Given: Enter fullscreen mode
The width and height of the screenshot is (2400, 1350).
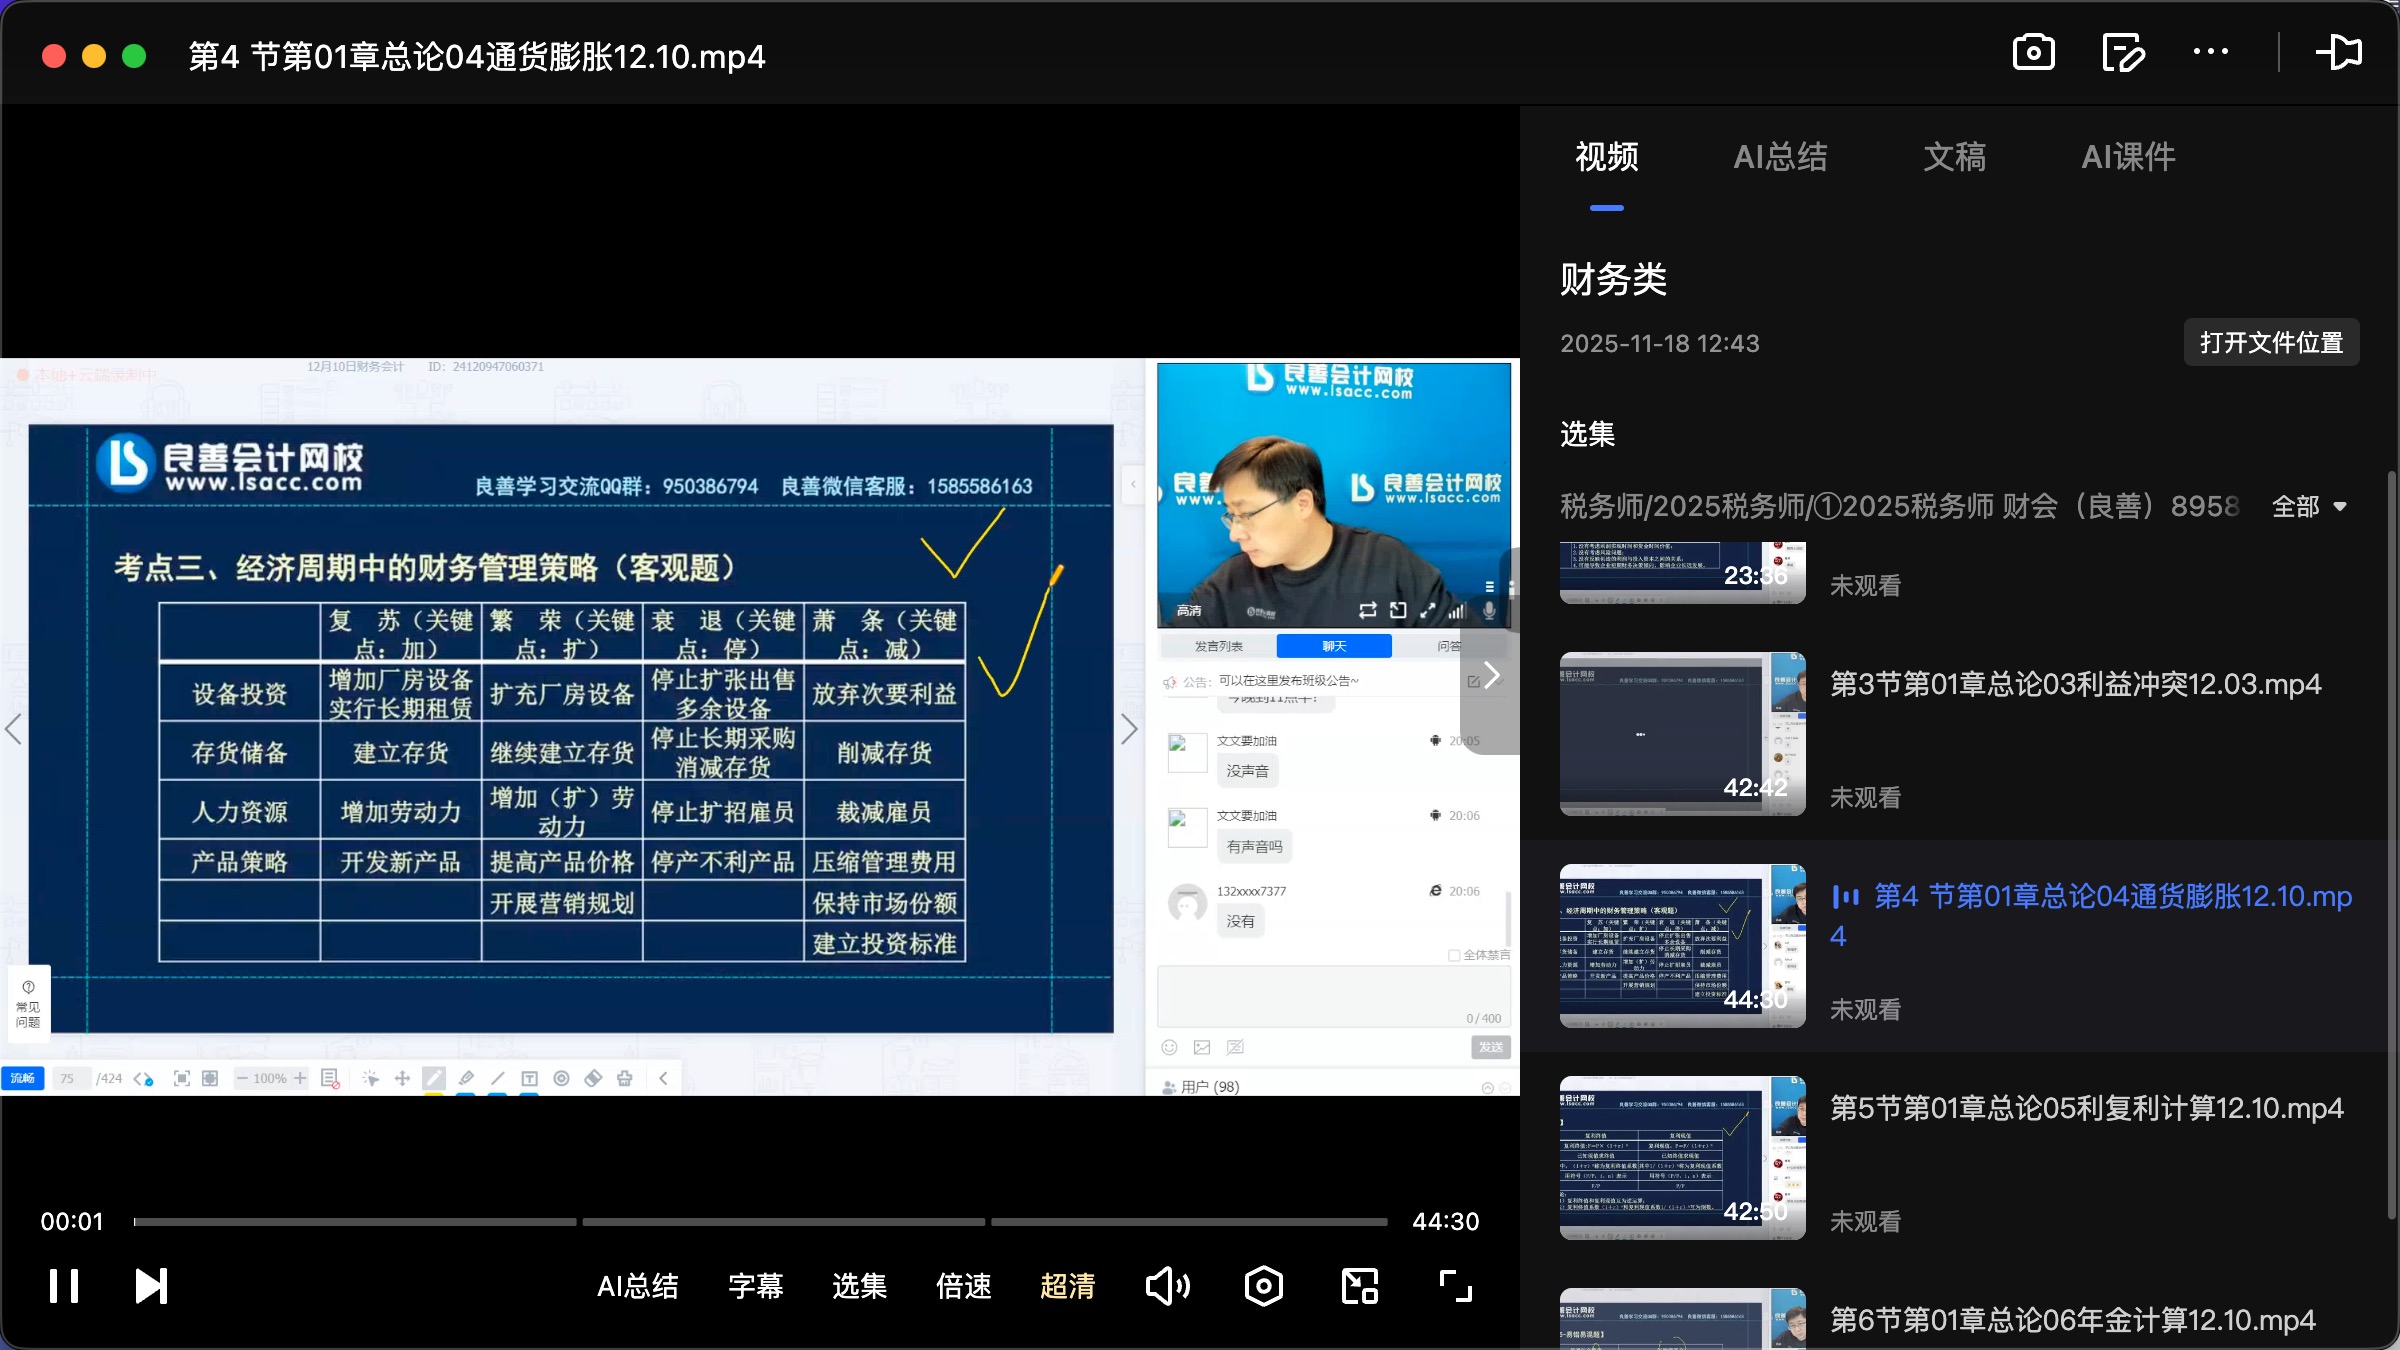Looking at the screenshot, I should (1455, 1285).
